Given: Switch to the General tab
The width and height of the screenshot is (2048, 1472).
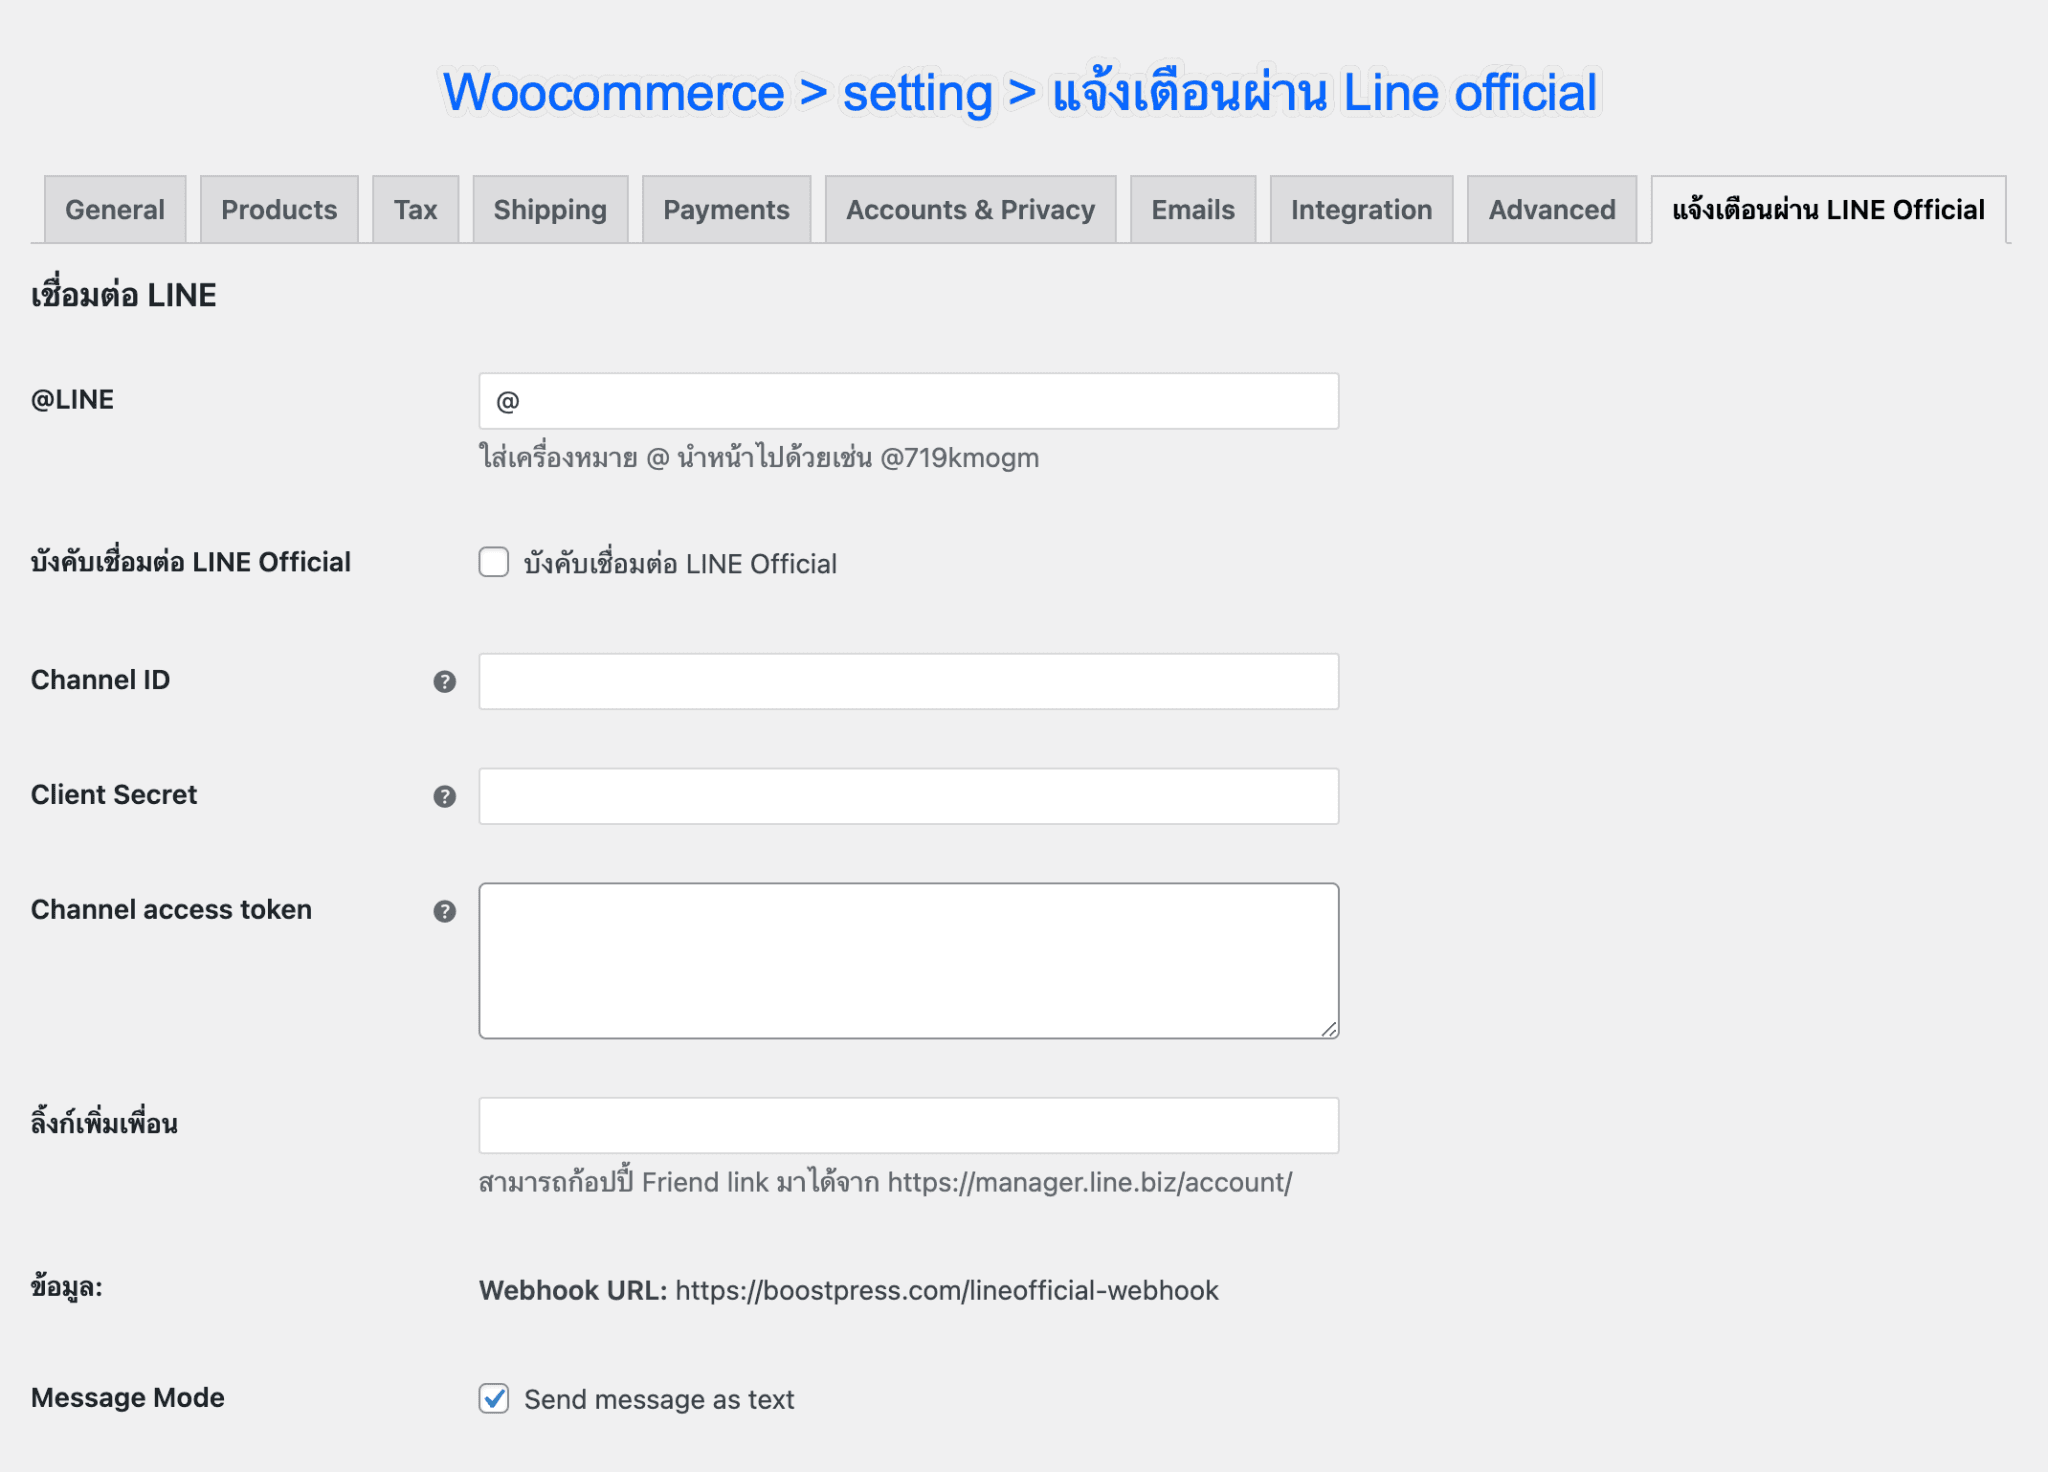Looking at the screenshot, I should coord(114,209).
